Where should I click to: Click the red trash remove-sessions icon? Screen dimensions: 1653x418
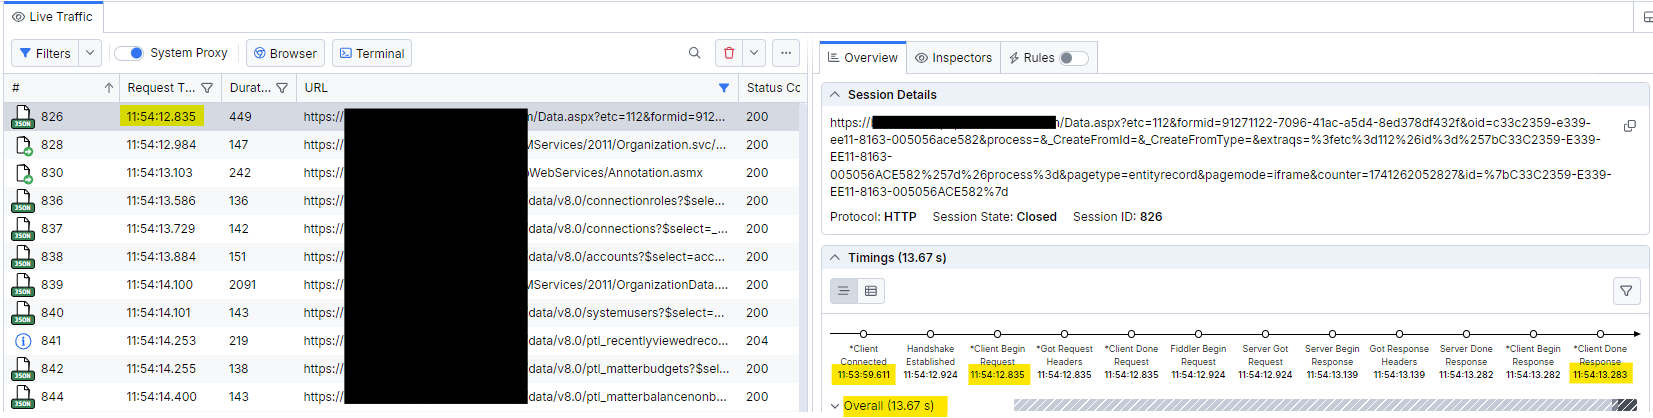click(x=729, y=53)
